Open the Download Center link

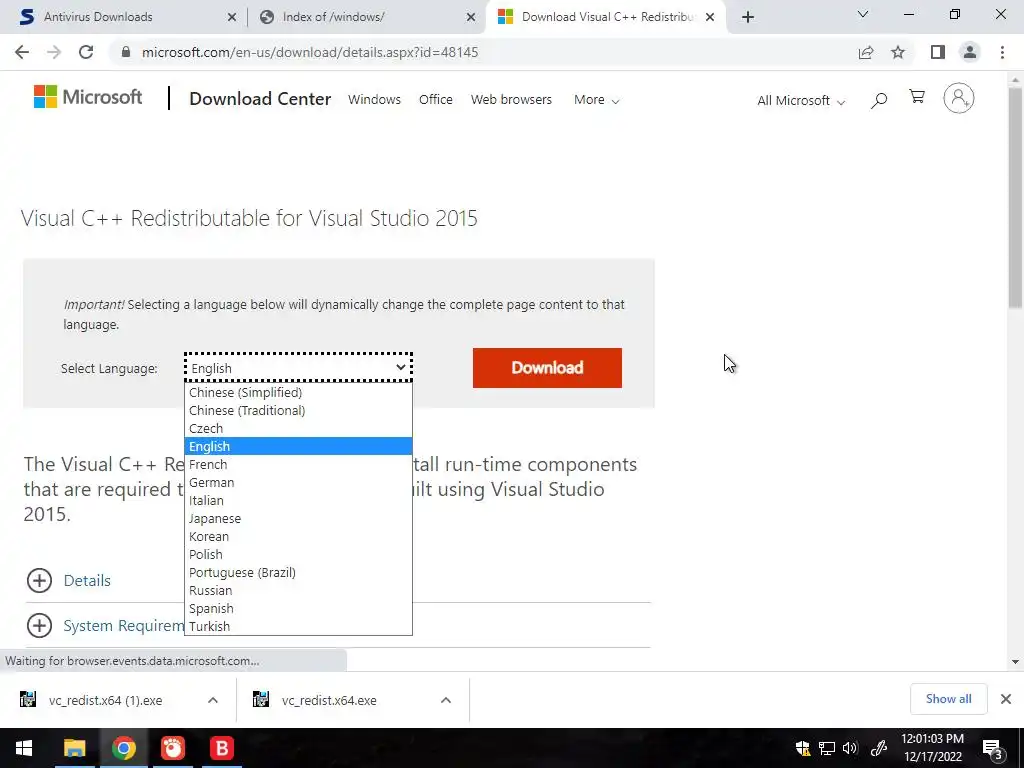tap(260, 99)
